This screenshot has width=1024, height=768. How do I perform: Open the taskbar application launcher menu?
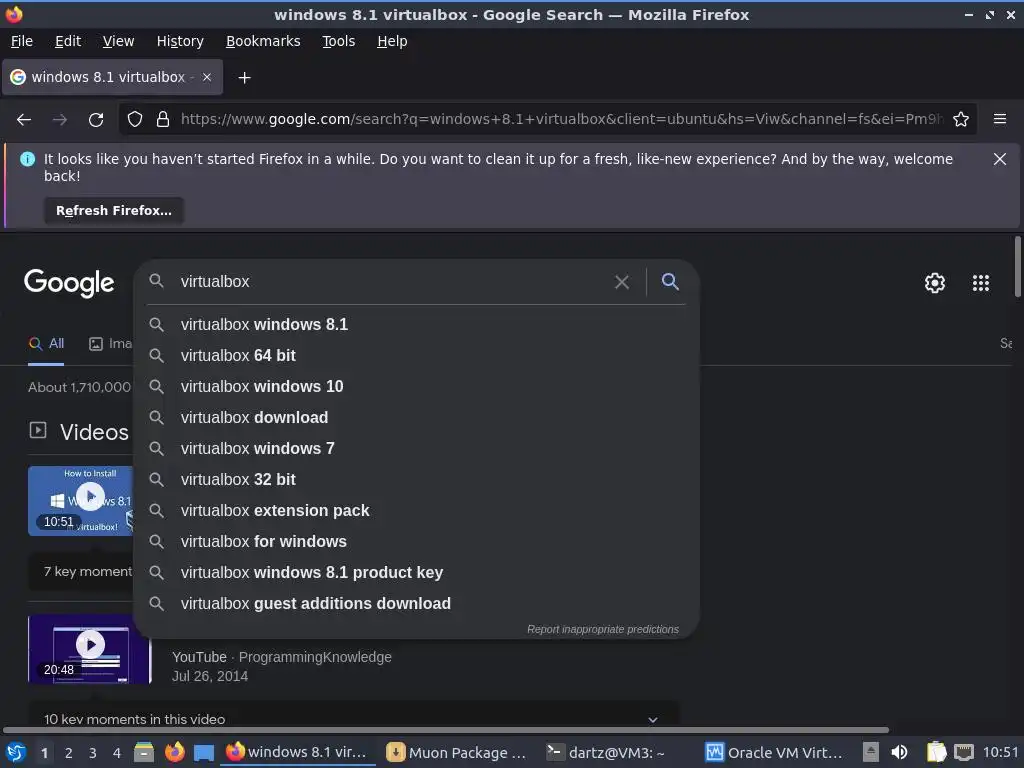point(16,753)
